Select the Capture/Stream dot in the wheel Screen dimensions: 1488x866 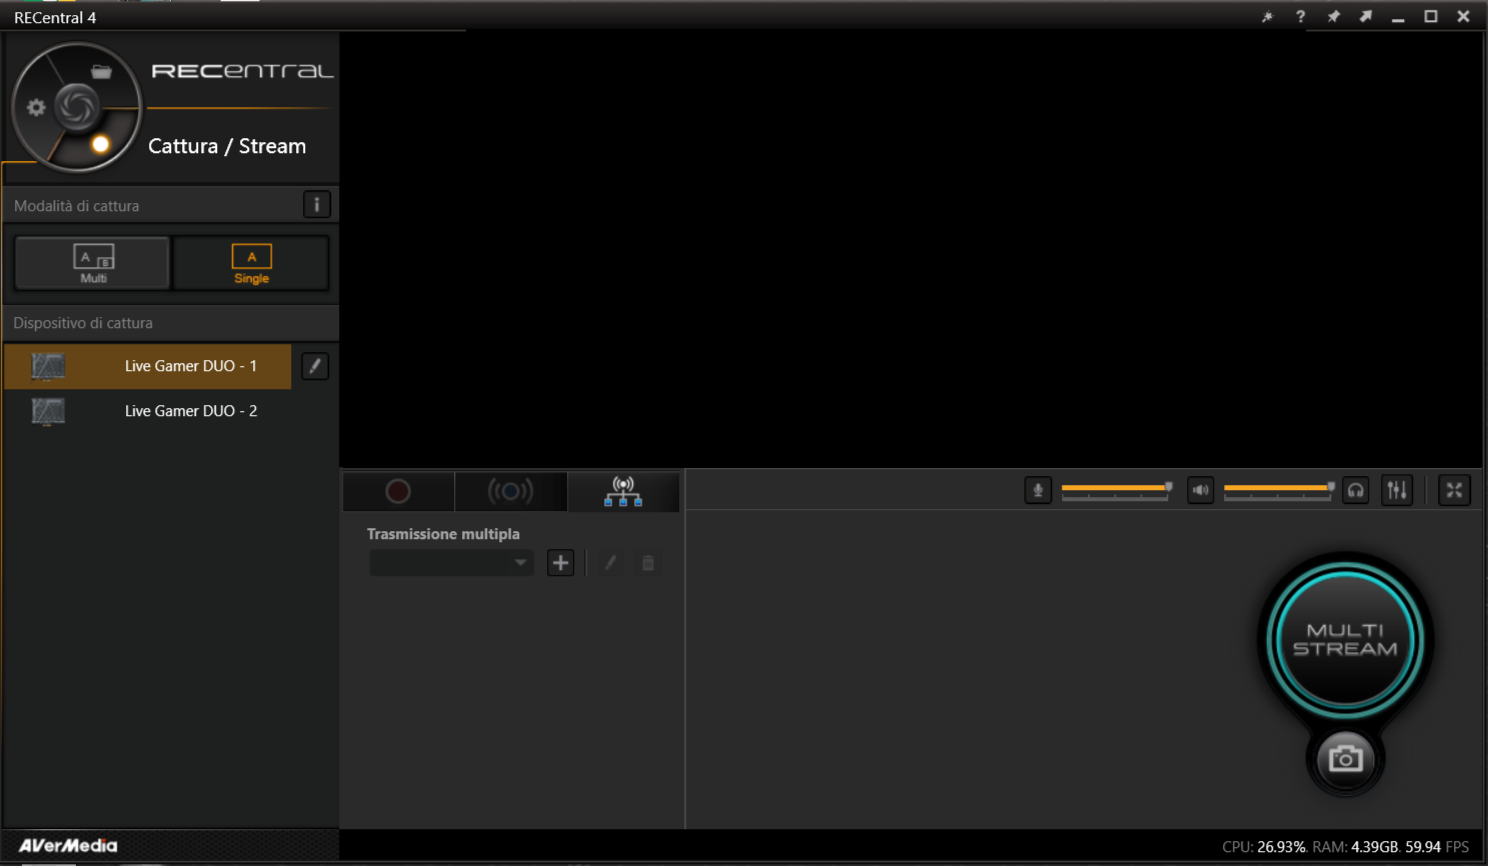100,145
